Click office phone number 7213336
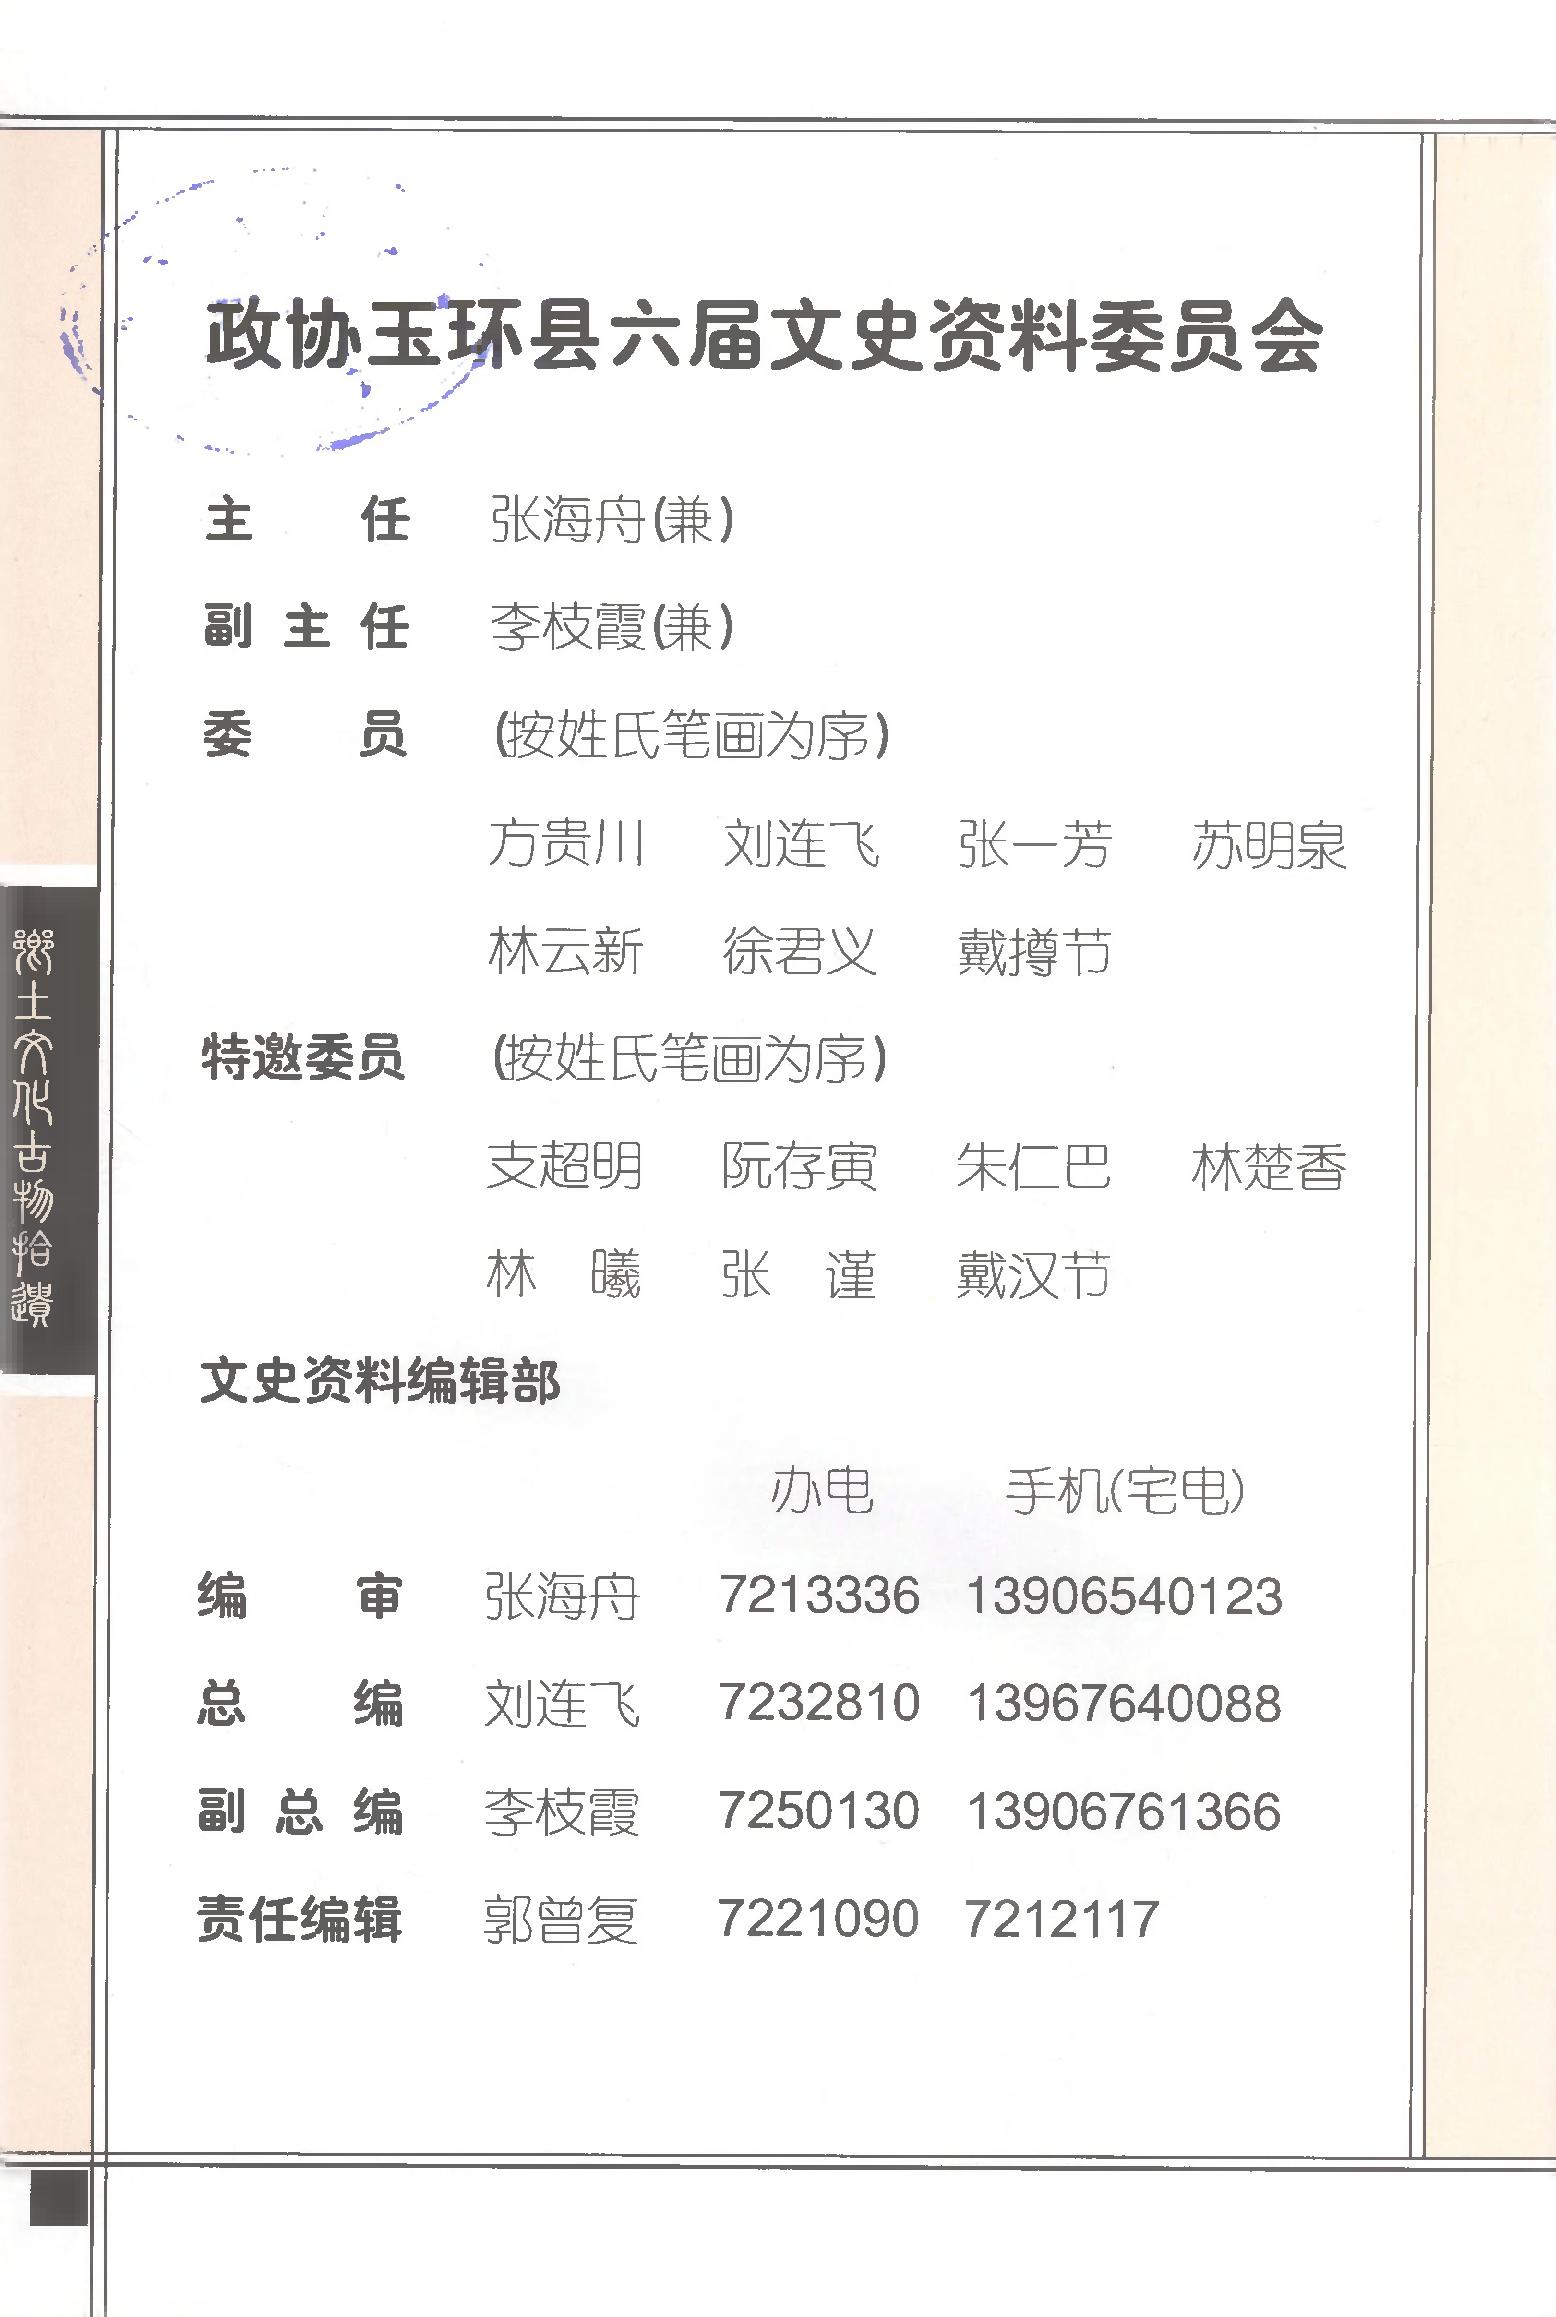 [x=819, y=1596]
